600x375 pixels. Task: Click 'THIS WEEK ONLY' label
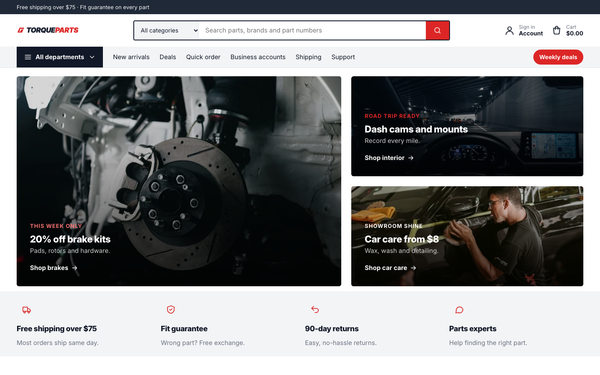click(56, 226)
